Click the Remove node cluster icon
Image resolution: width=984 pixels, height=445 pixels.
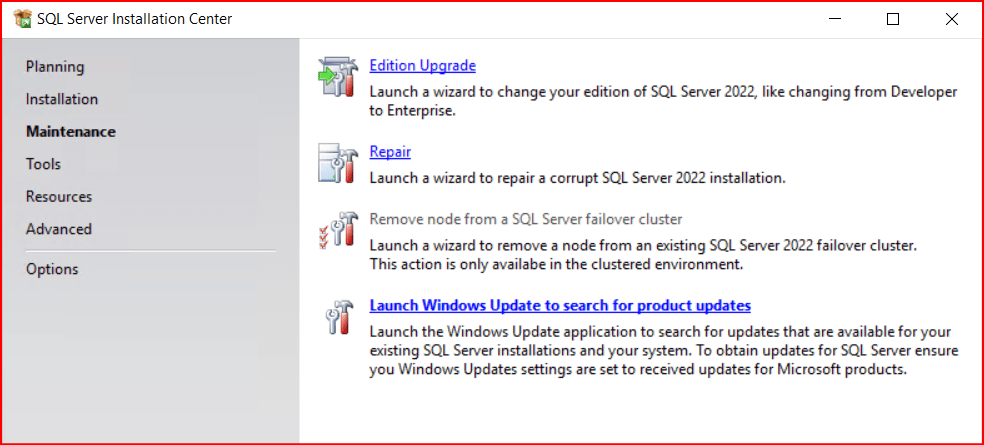tap(336, 230)
